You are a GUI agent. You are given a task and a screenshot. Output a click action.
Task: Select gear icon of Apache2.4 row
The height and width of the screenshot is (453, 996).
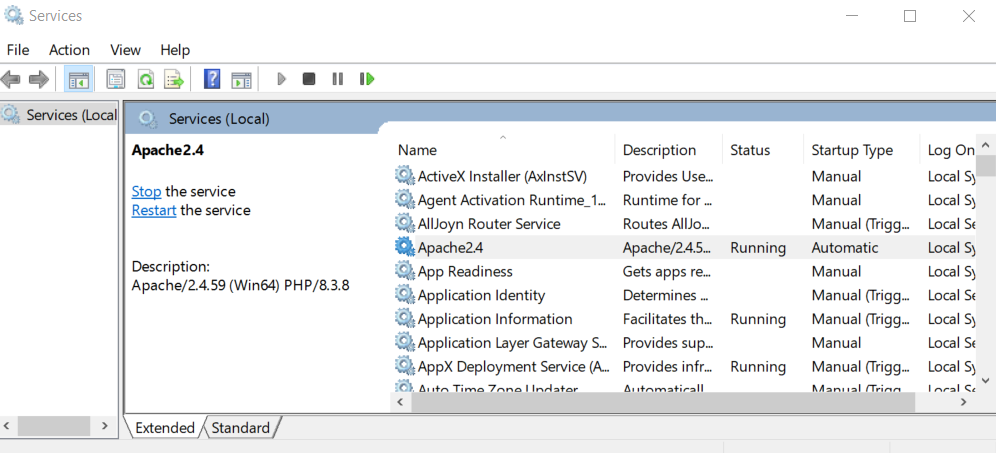404,247
